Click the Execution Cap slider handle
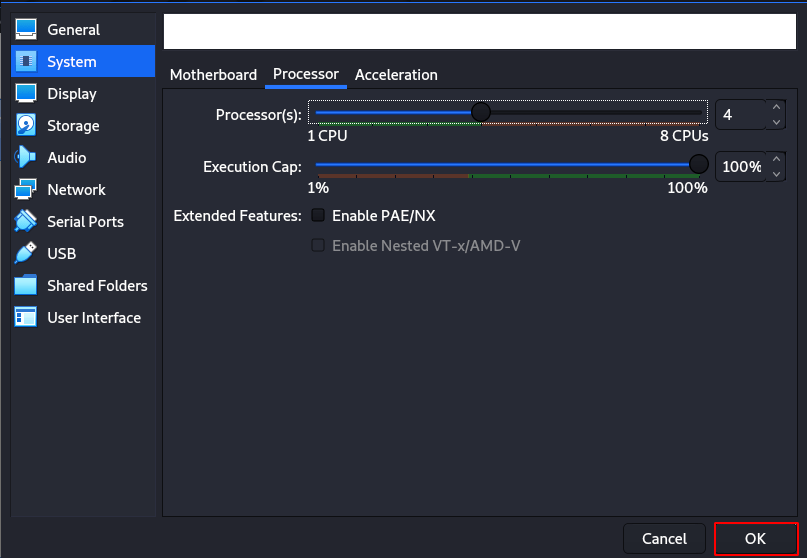 tap(698, 165)
